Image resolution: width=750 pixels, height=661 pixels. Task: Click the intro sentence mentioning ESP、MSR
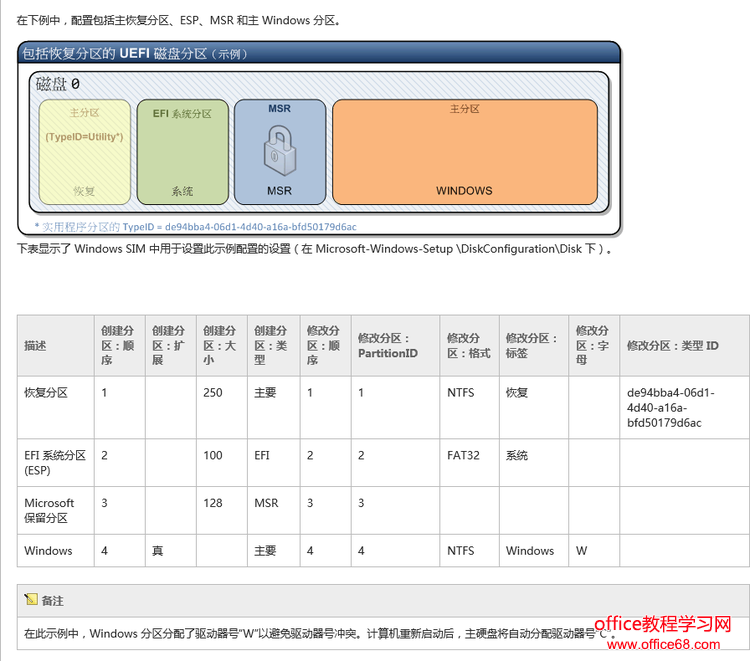click(179, 21)
